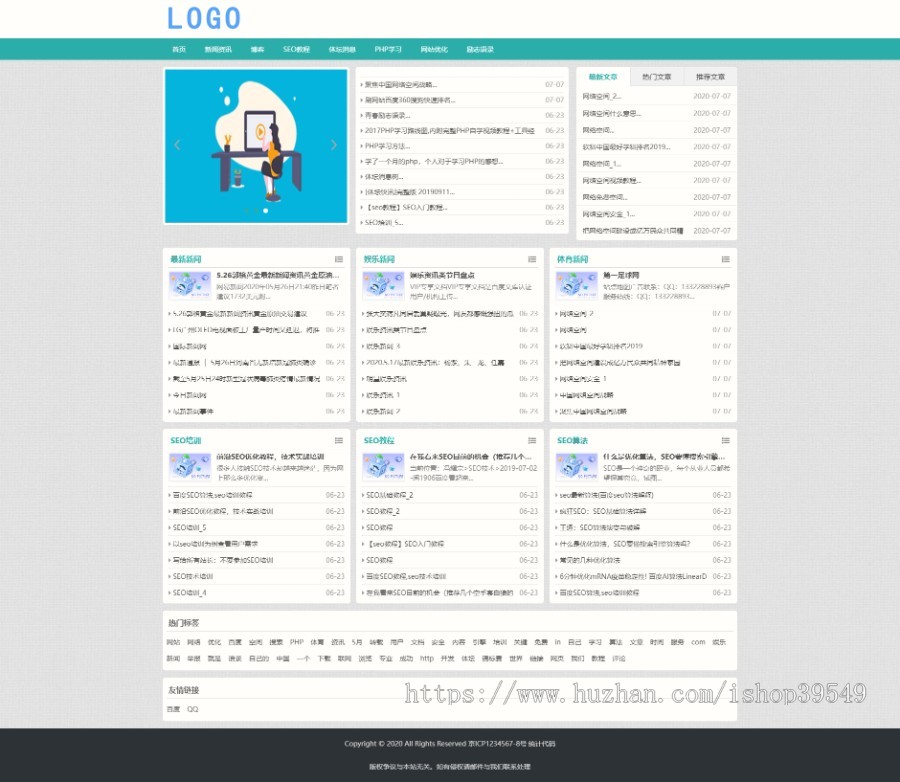Screen dimensions: 900x782
Task: Select the http tag in 热门标签
Action: point(426,659)
